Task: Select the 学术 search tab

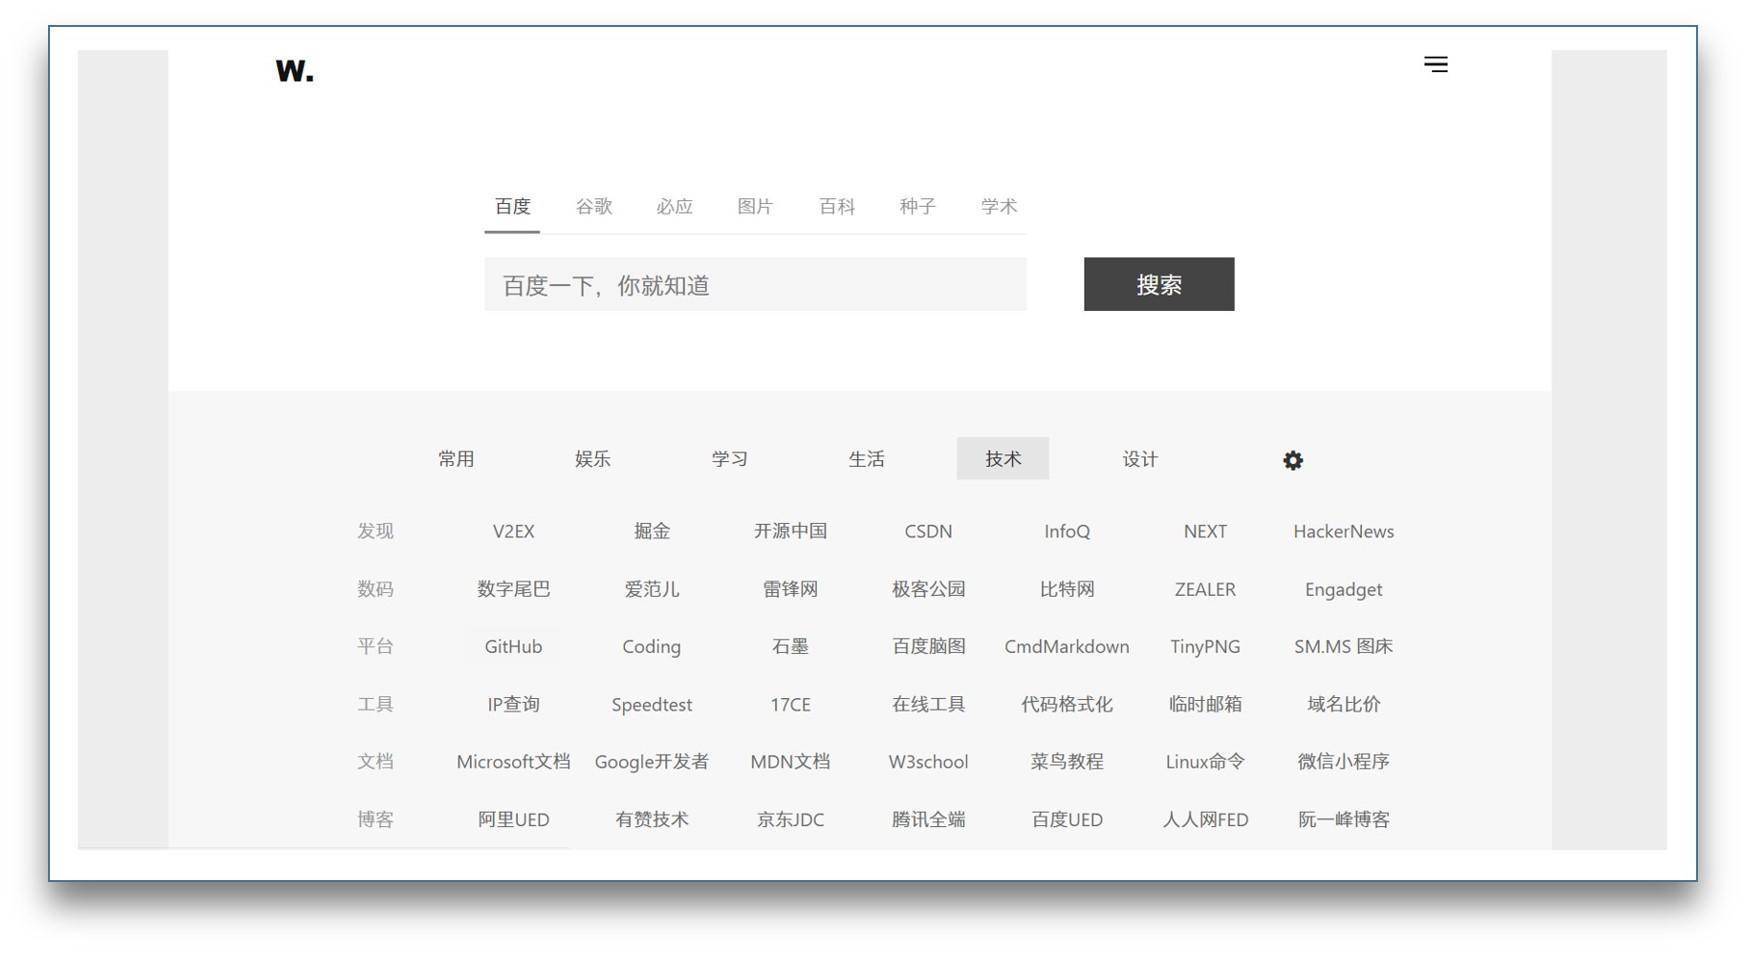Action: 999,207
